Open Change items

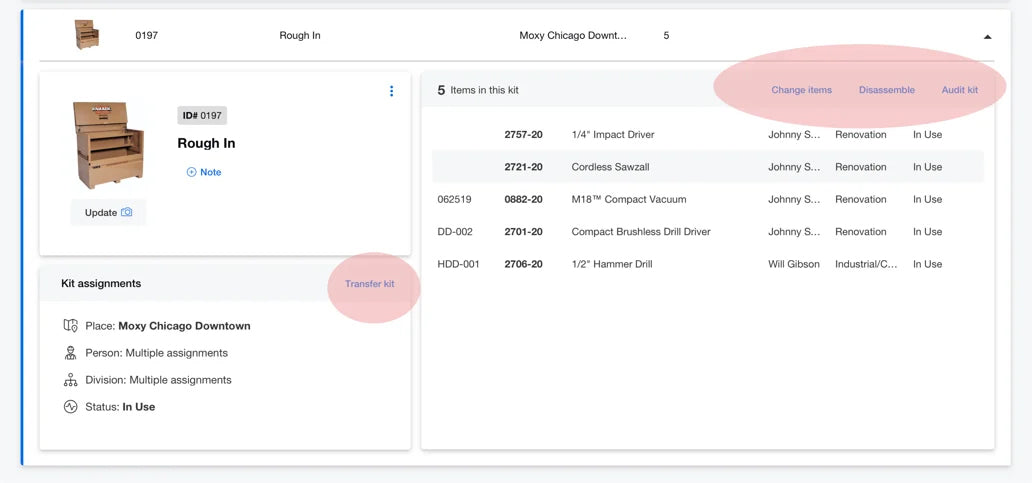pyautogui.click(x=802, y=90)
